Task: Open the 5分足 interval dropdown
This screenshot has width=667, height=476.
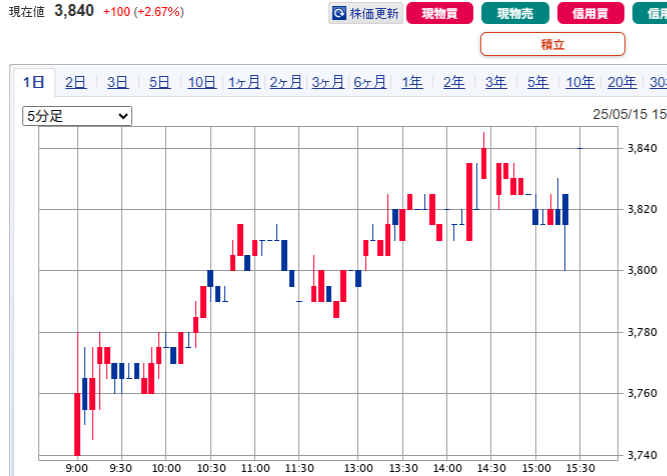Action: point(77,116)
